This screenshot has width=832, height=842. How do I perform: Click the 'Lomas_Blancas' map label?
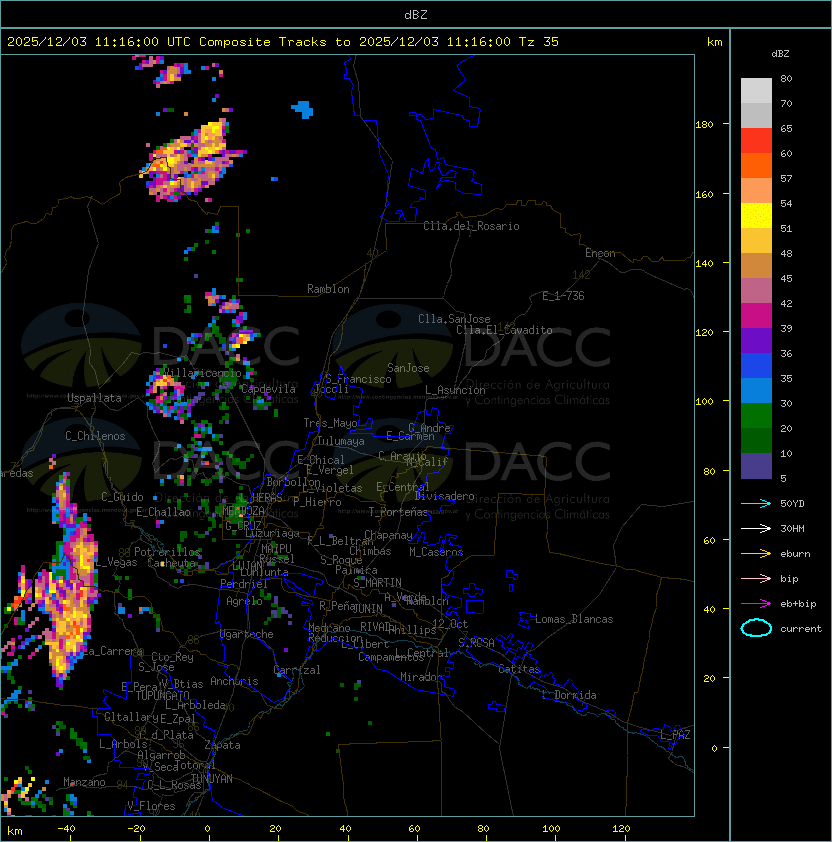[574, 619]
